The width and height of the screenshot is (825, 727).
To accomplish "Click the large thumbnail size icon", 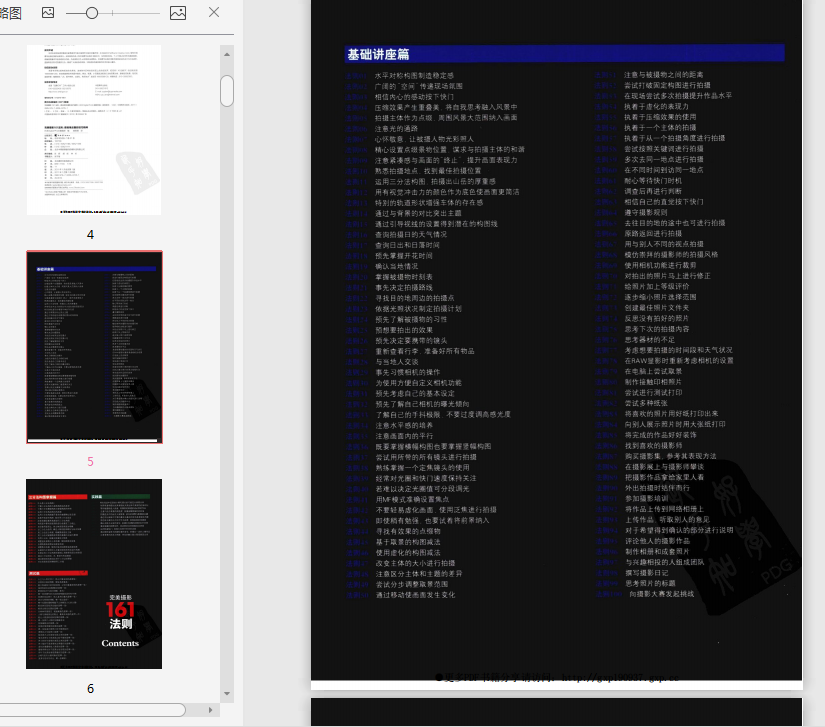I will [178, 13].
